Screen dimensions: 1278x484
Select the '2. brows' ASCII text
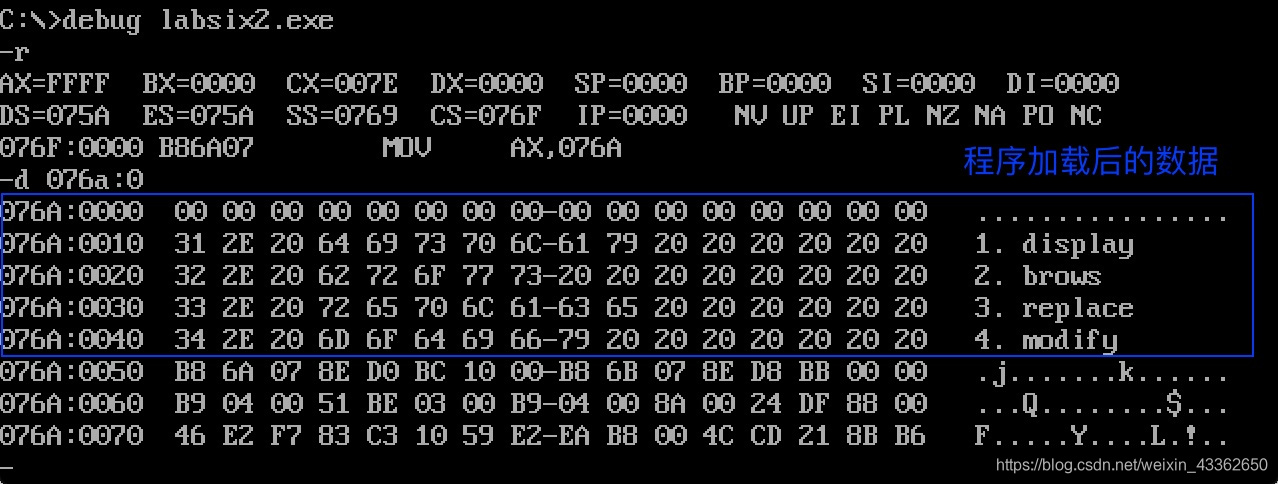point(1038,277)
